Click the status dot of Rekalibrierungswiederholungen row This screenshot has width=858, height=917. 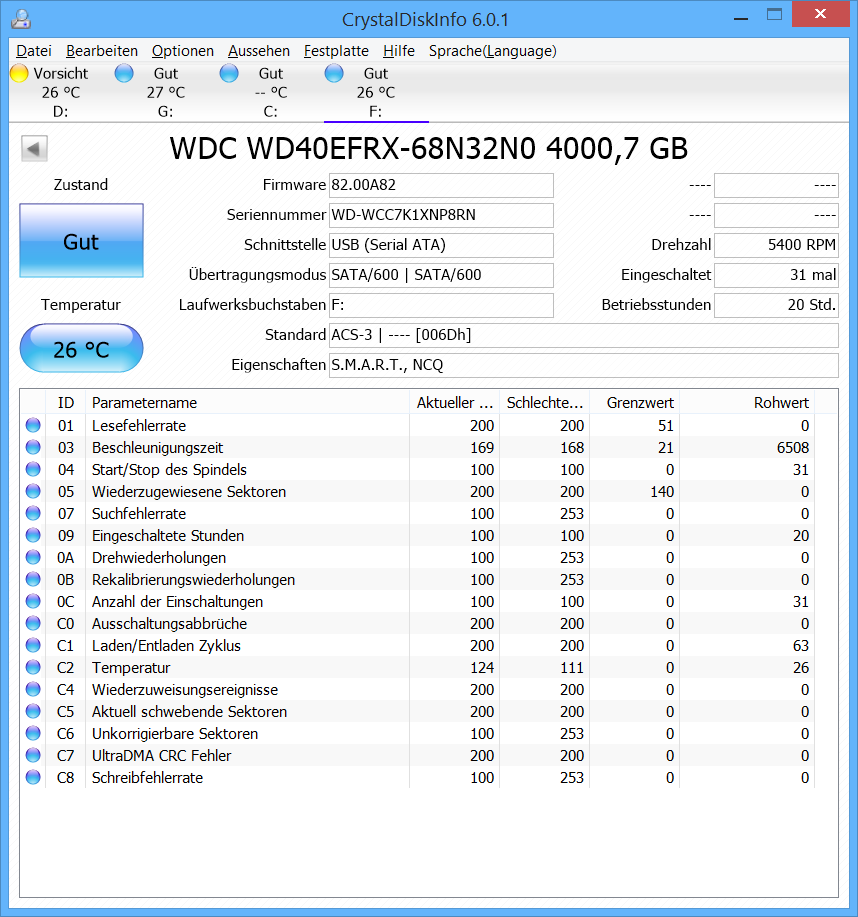[x=33, y=579]
